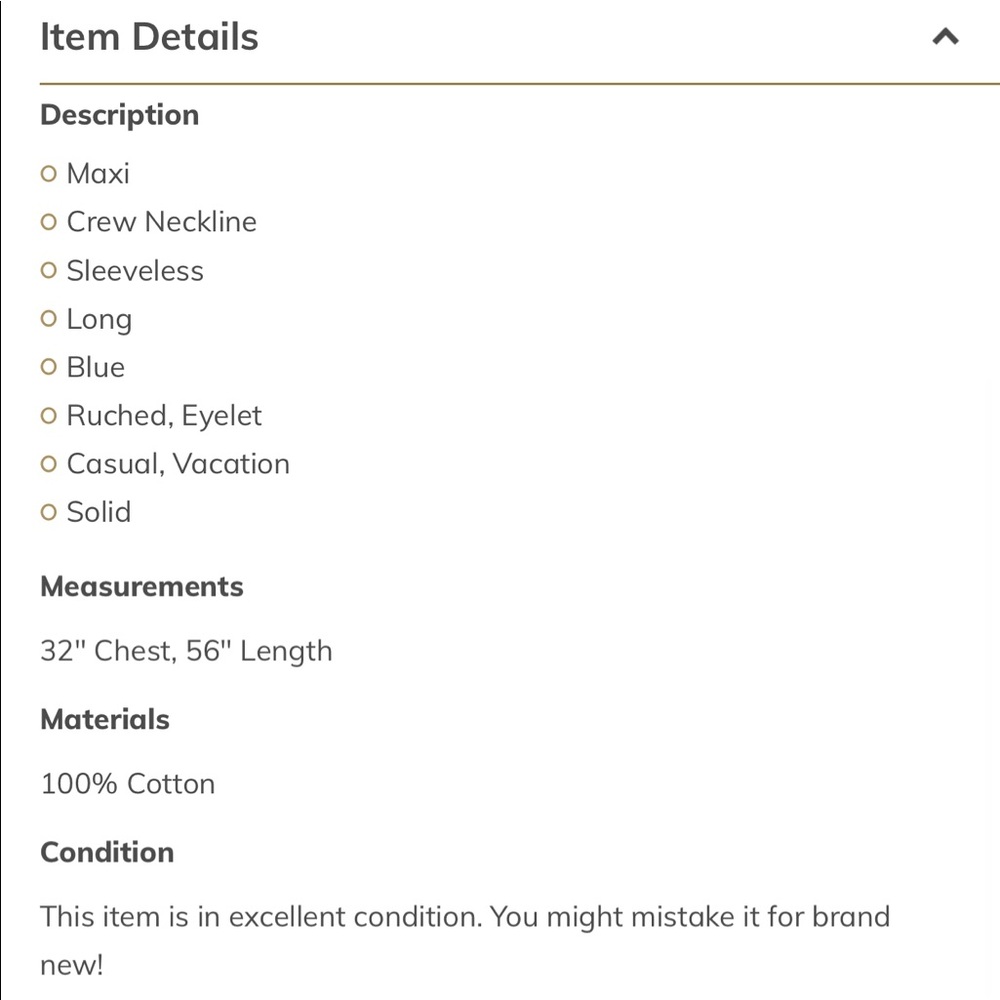The height and width of the screenshot is (1000, 1000).
Task: Select the Maxi bullet marker
Action: [48, 173]
